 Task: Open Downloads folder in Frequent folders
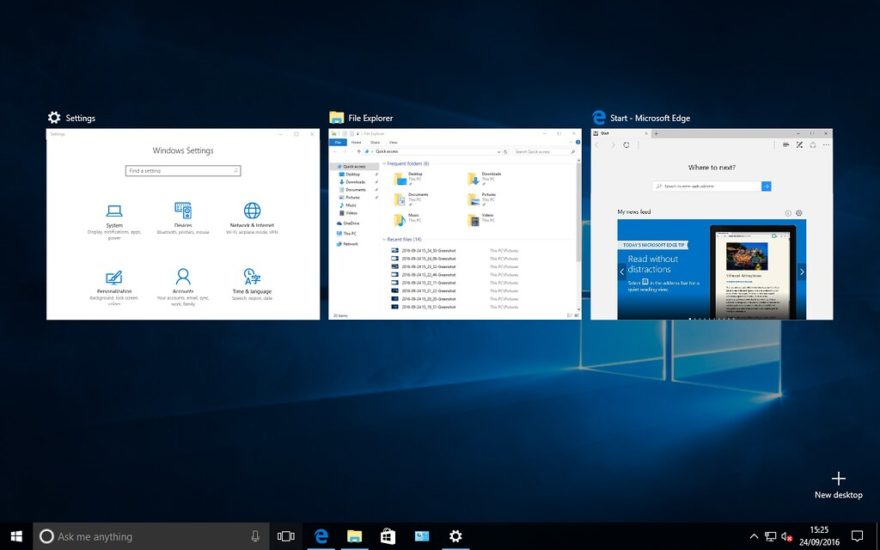[484, 178]
